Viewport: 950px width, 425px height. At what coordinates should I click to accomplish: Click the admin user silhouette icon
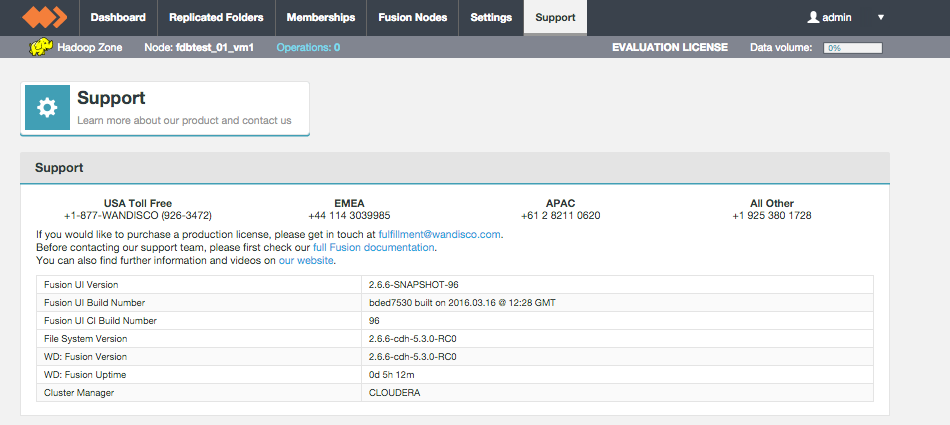pyautogui.click(x=813, y=18)
